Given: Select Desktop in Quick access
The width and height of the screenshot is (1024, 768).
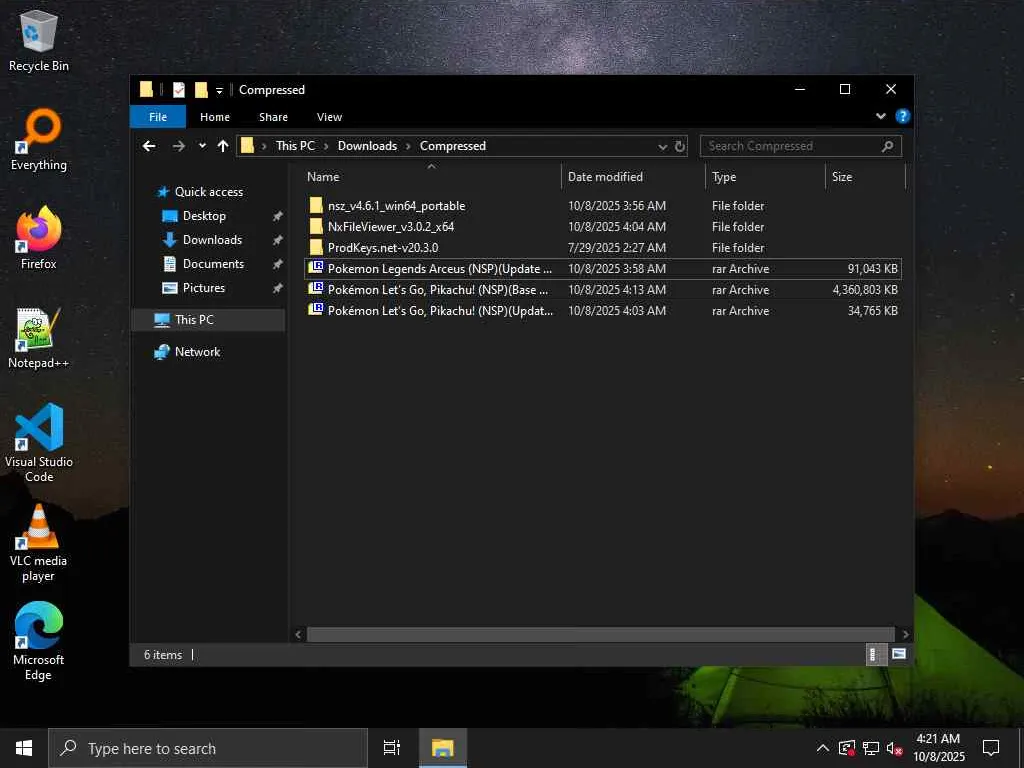Looking at the screenshot, I should [x=204, y=216].
